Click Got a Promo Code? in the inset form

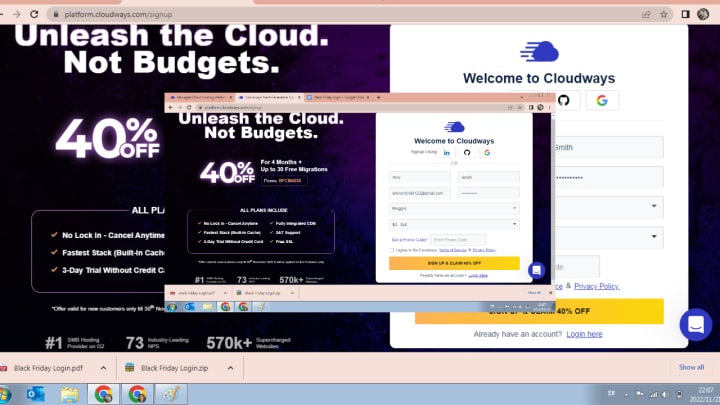pos(409,240)
